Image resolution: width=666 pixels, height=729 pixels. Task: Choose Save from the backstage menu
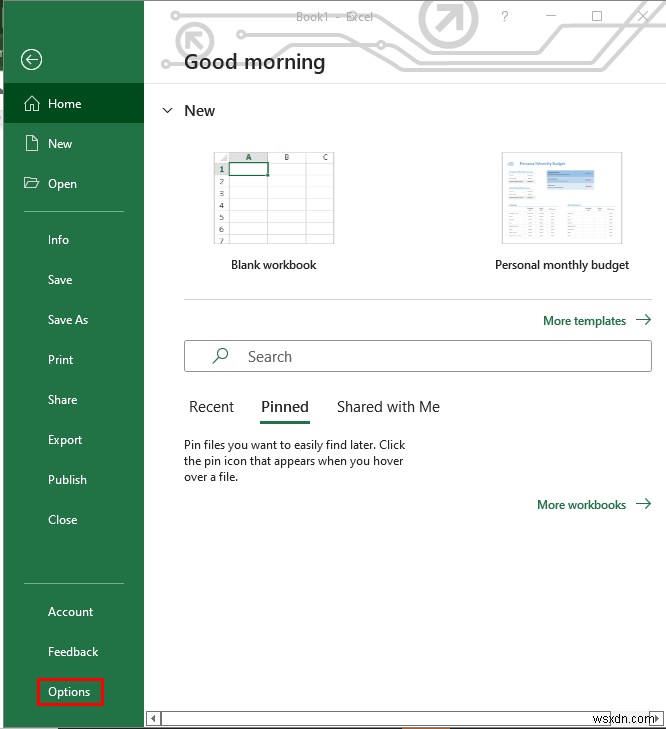[60, 280]
